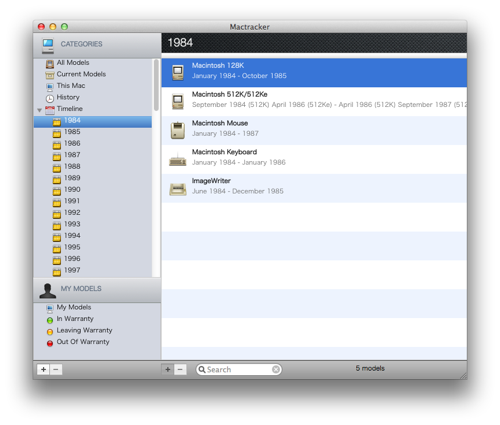The width and height of the screenshot is (500, 425).
Task: Click the 1986 calendar icon
Action: 57,145
